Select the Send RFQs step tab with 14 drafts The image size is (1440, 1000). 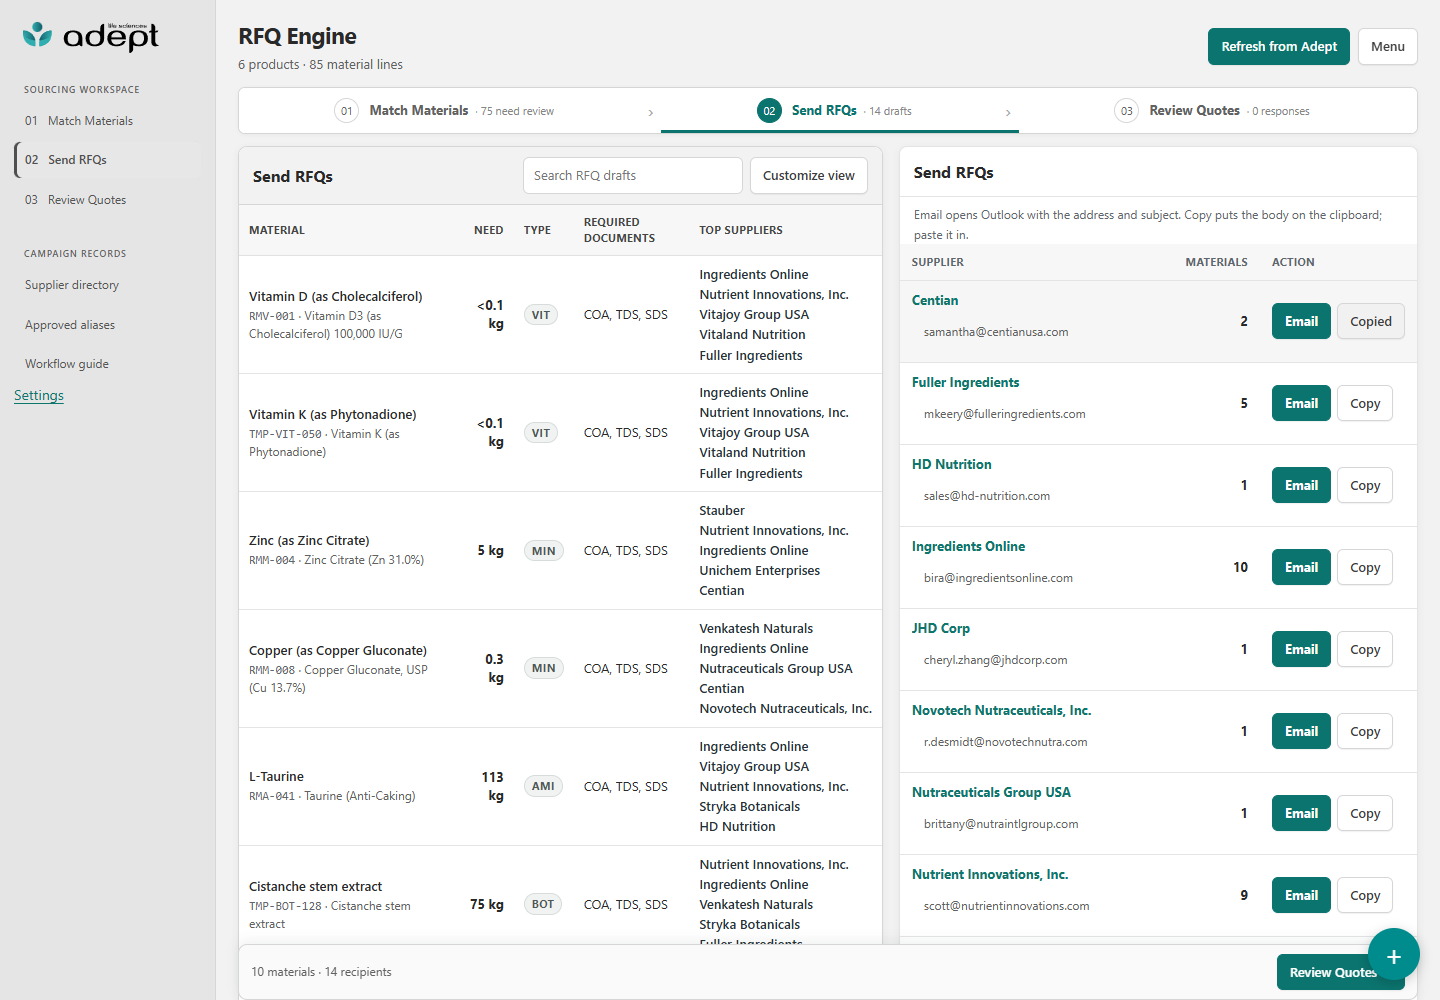coord(840,111)
